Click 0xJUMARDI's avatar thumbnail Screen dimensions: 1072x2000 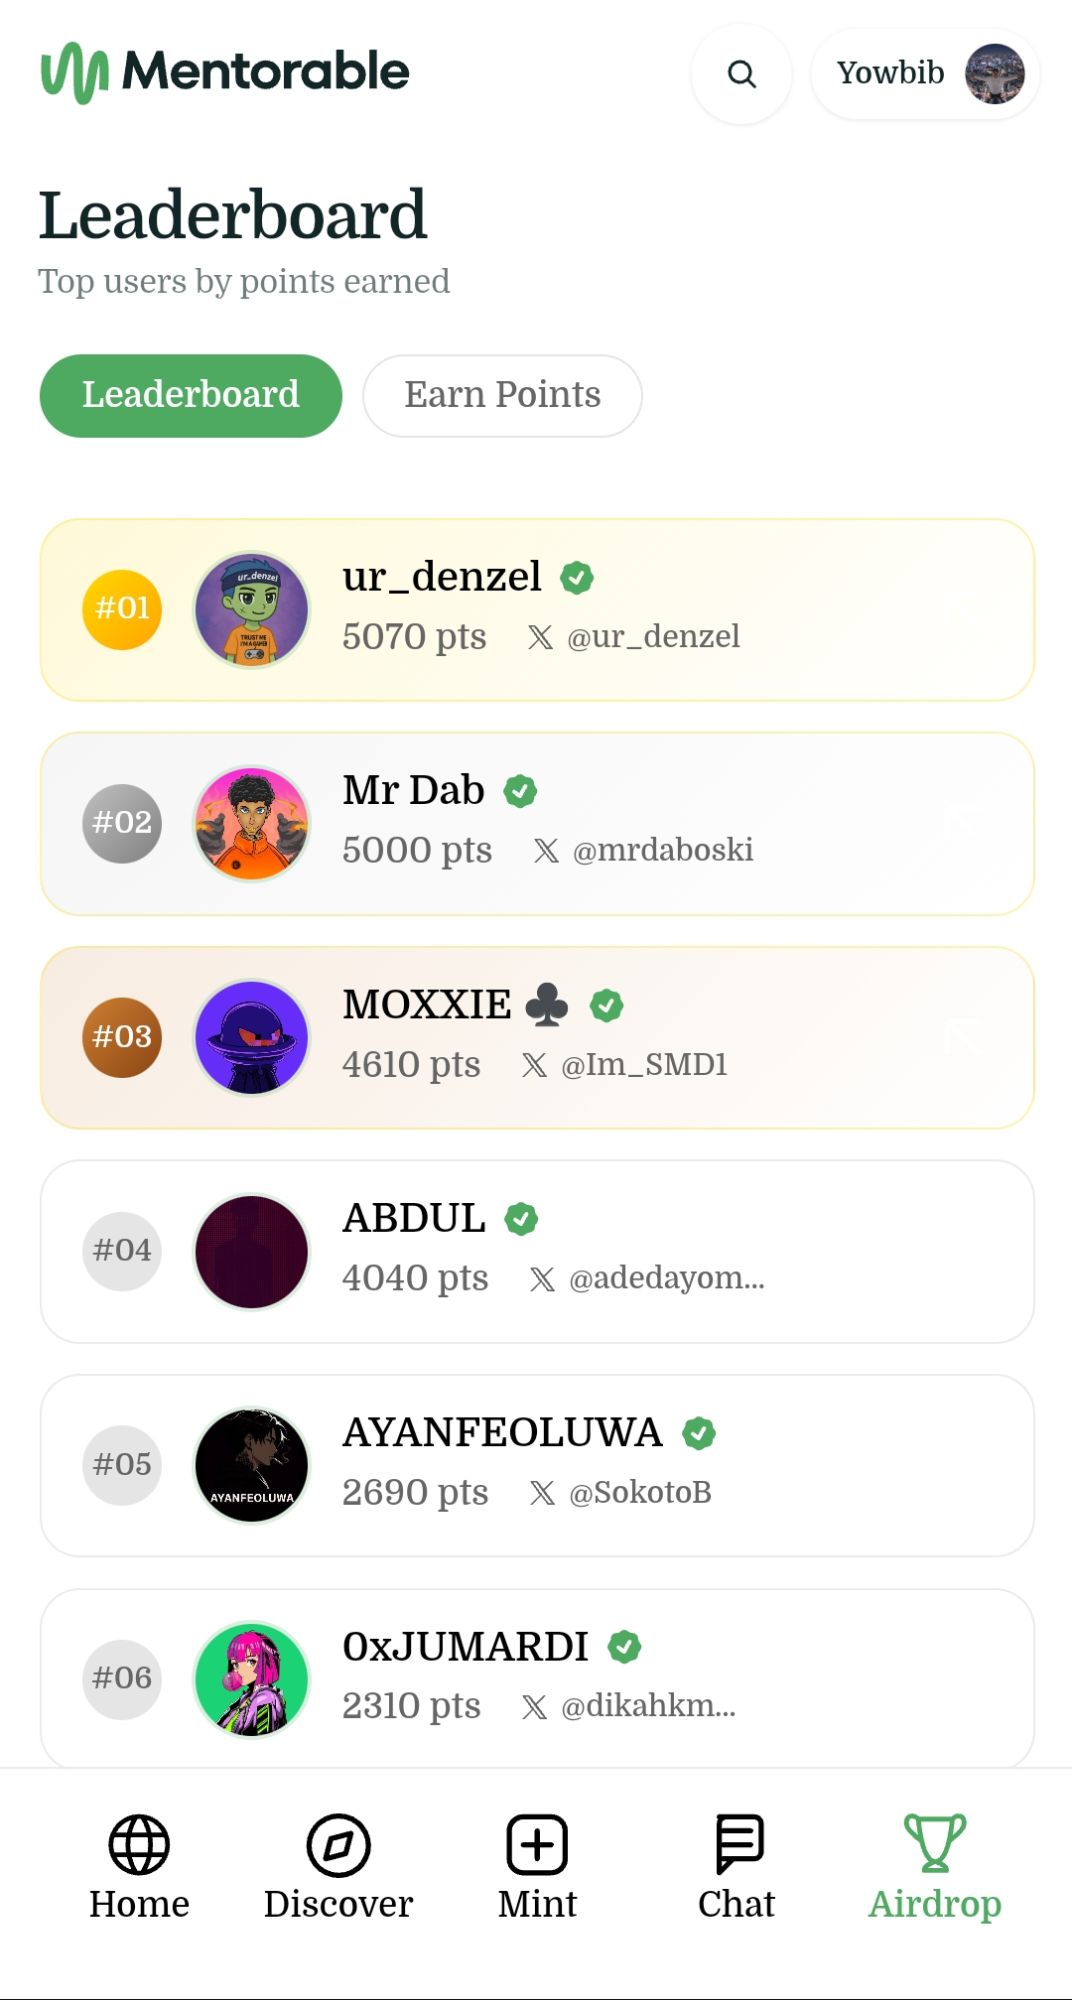click(252, 1679)
